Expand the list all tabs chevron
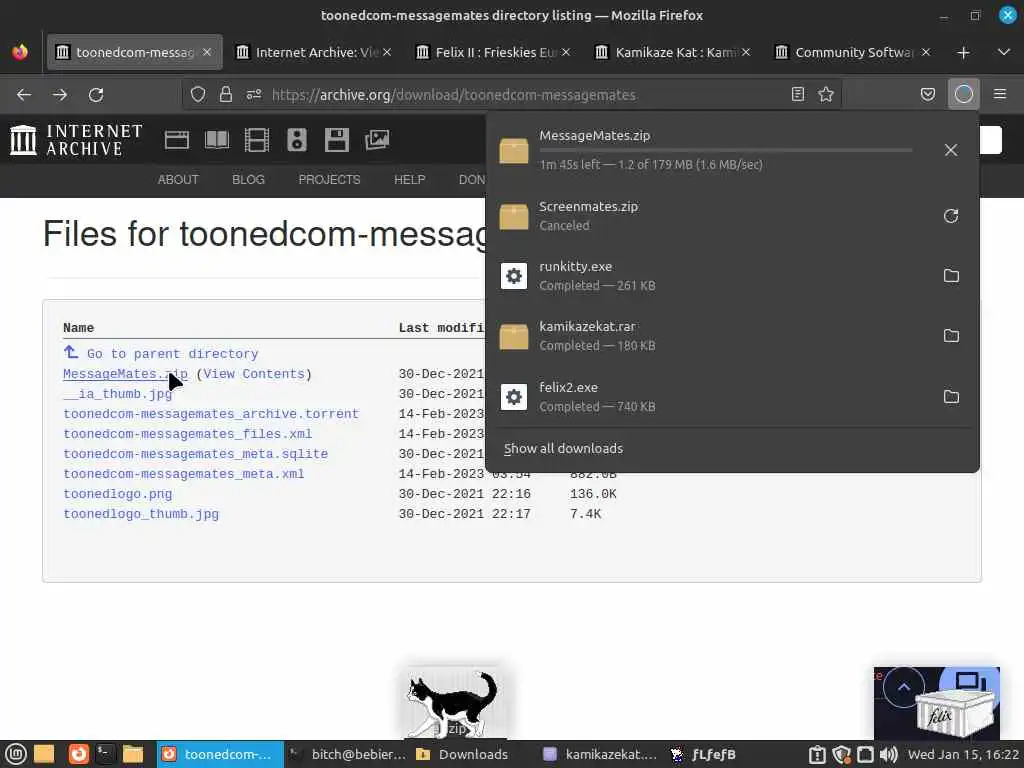Screen dimensions: 1024x768 (x=1004, y=52)
